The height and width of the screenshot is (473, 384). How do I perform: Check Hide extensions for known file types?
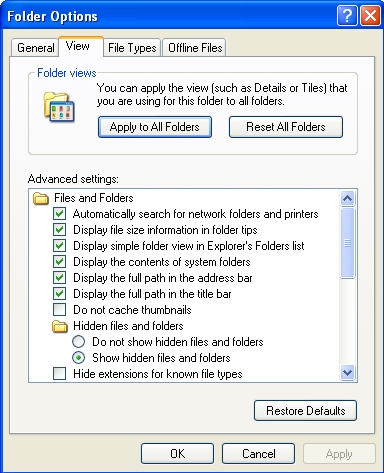point(59,374)
